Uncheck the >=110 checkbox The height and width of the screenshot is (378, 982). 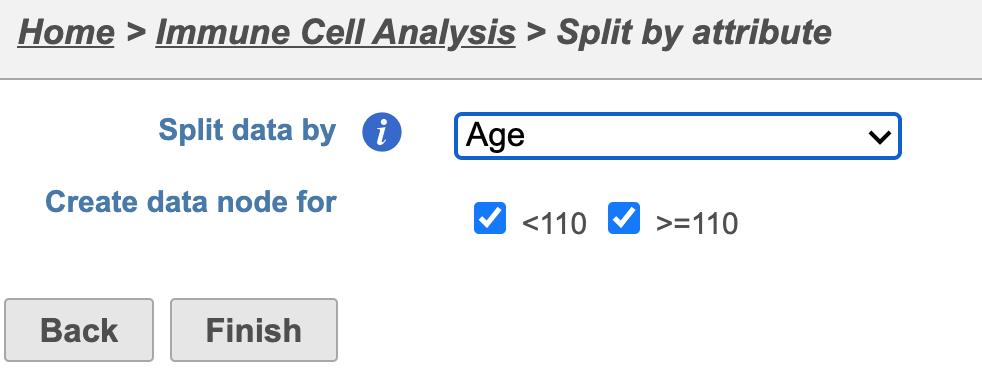[624, 218]
